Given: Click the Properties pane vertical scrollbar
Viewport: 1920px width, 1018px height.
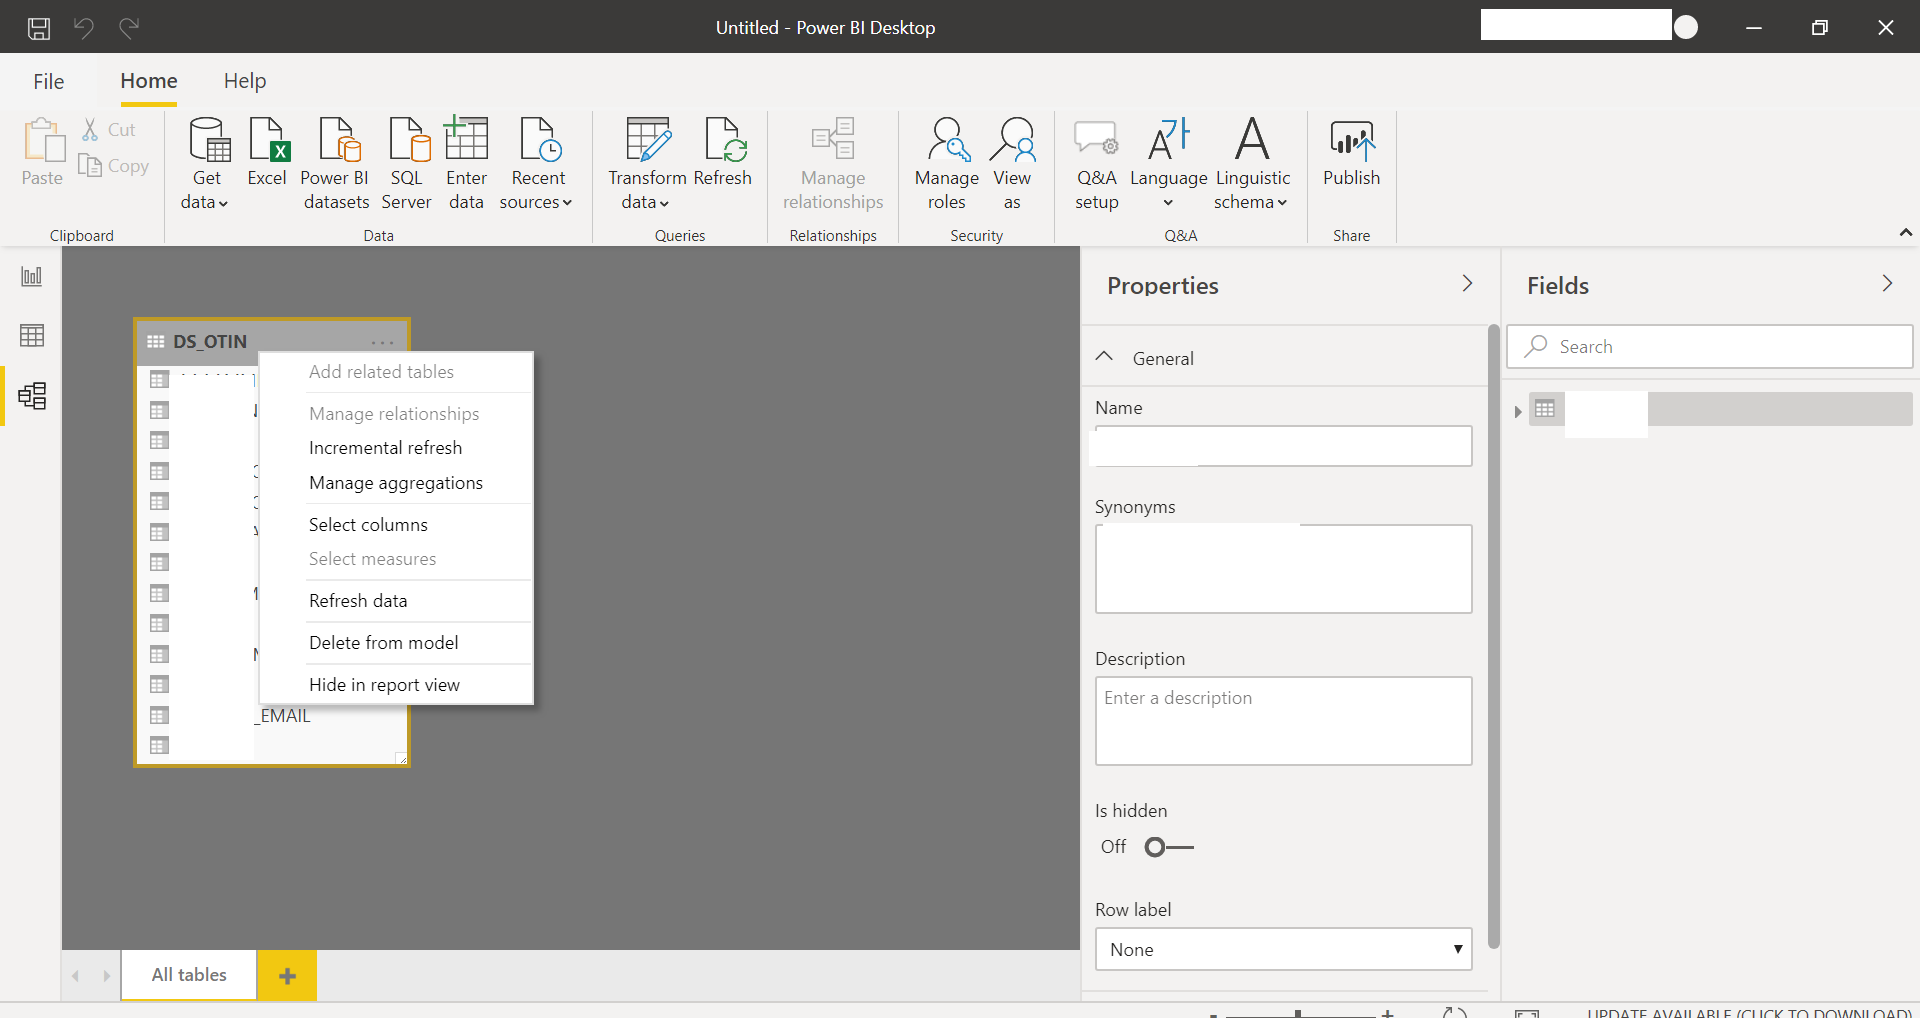Looking at the screenshot, I should coord(1494,636).
